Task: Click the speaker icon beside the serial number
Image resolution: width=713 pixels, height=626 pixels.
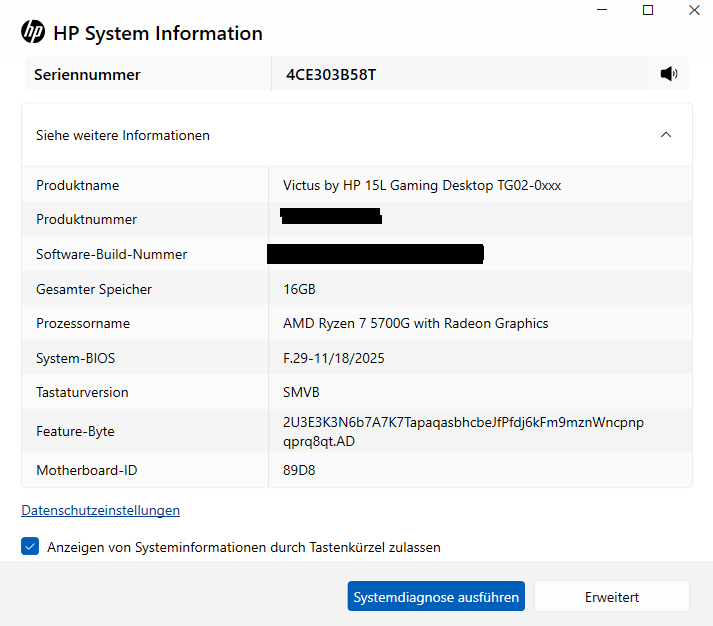Action: point(668,74)
